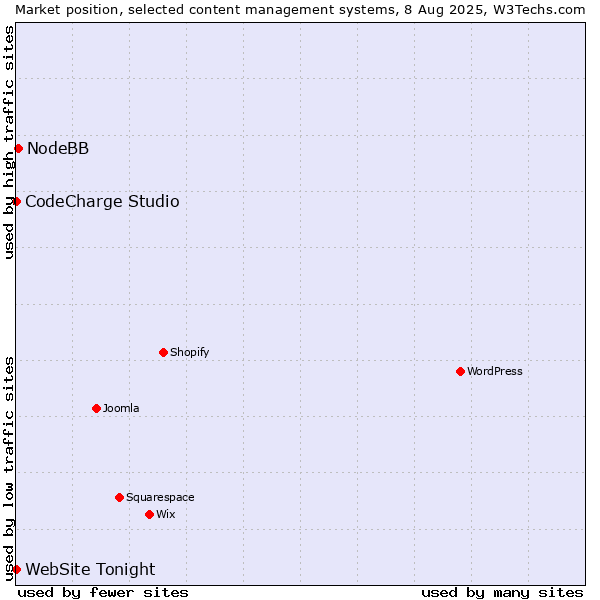Click the red WordPress marker

(x=460, y=371)
